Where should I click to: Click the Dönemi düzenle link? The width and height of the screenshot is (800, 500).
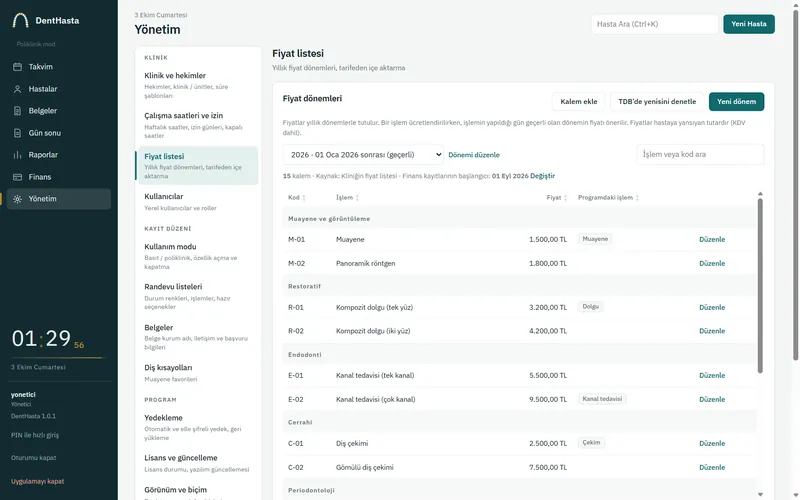point(474,155)
